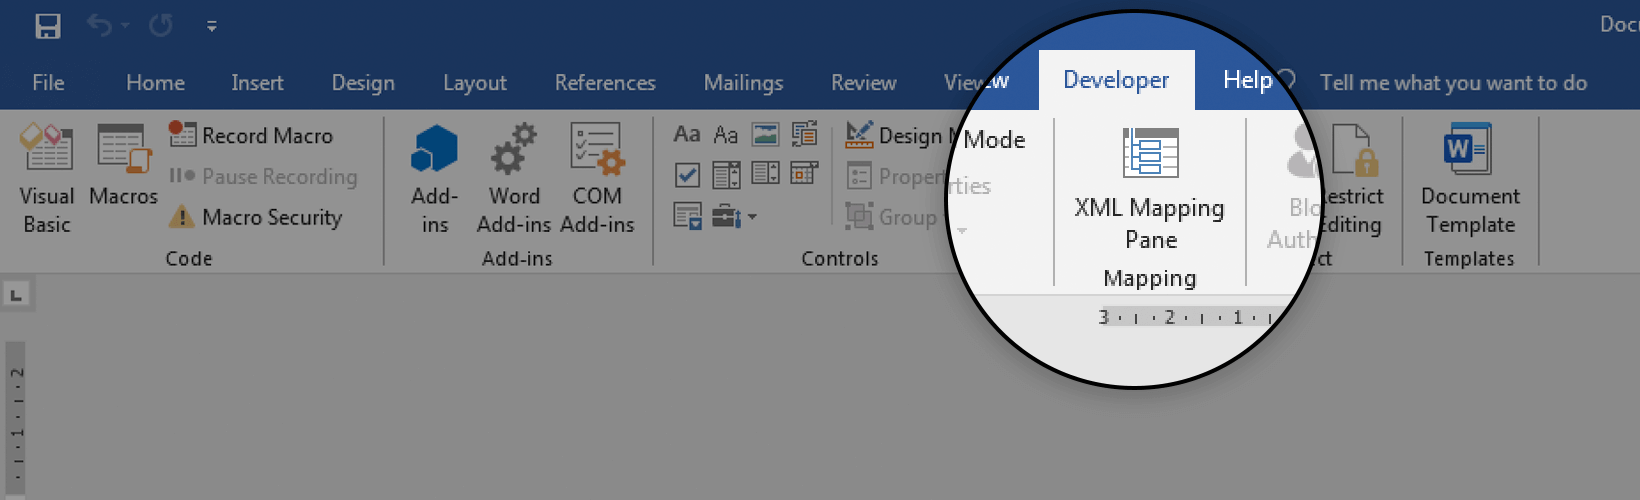Open the Macros dialog
This screenshot has height=500, width=1640.
pyautogui.click(x=123, y=167)
